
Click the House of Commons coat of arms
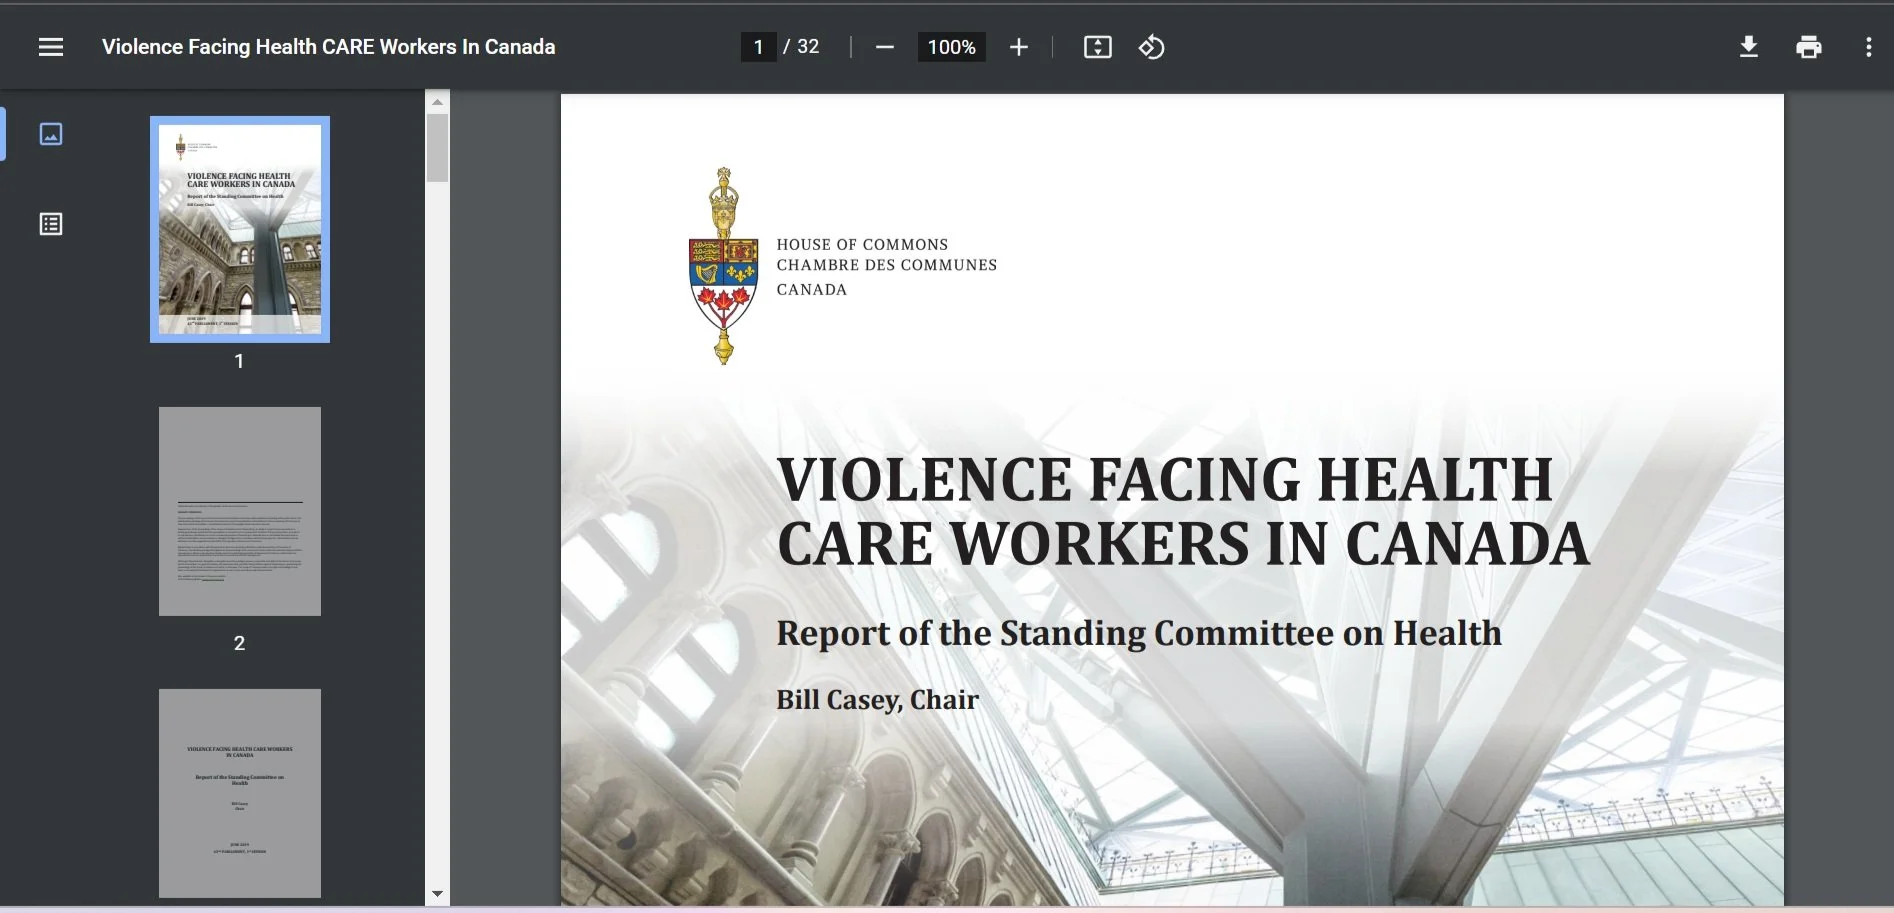723,266
